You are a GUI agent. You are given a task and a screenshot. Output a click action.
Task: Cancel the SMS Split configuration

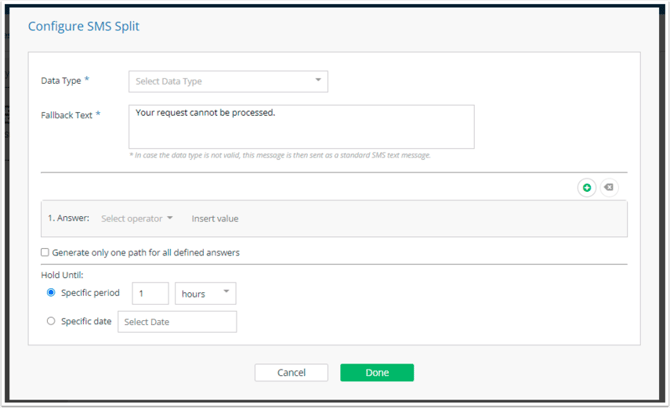[x=291, y=373]
